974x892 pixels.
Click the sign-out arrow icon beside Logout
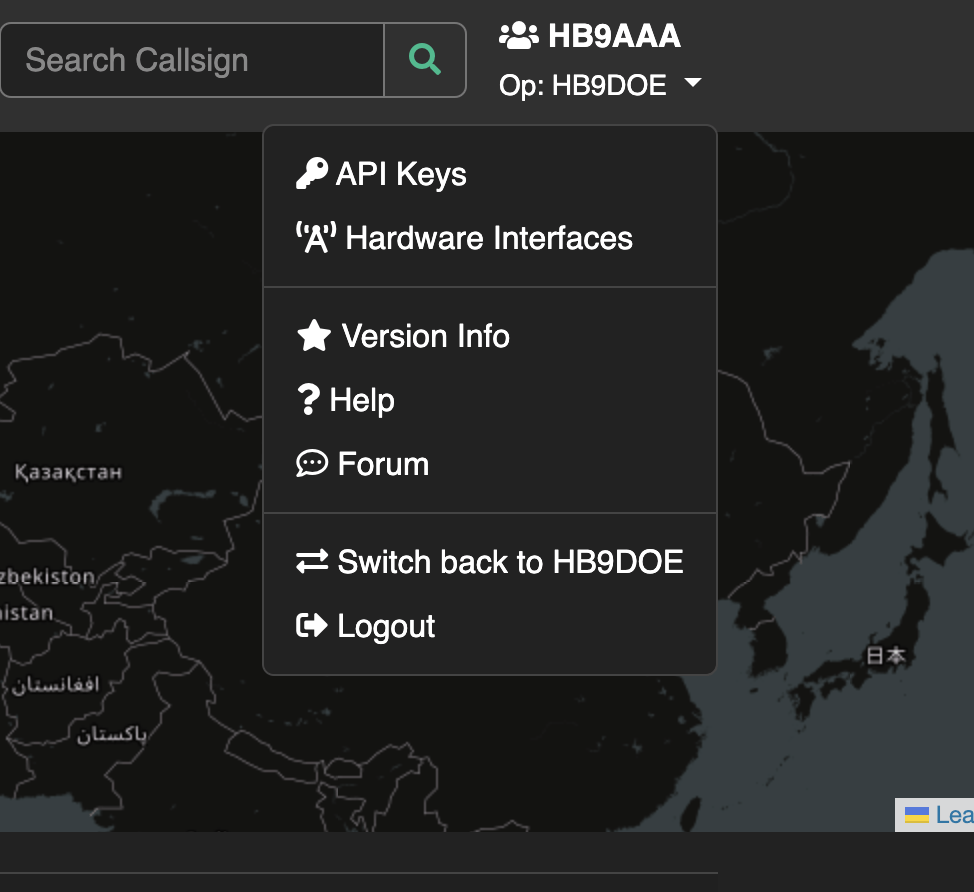pos(312,626)
